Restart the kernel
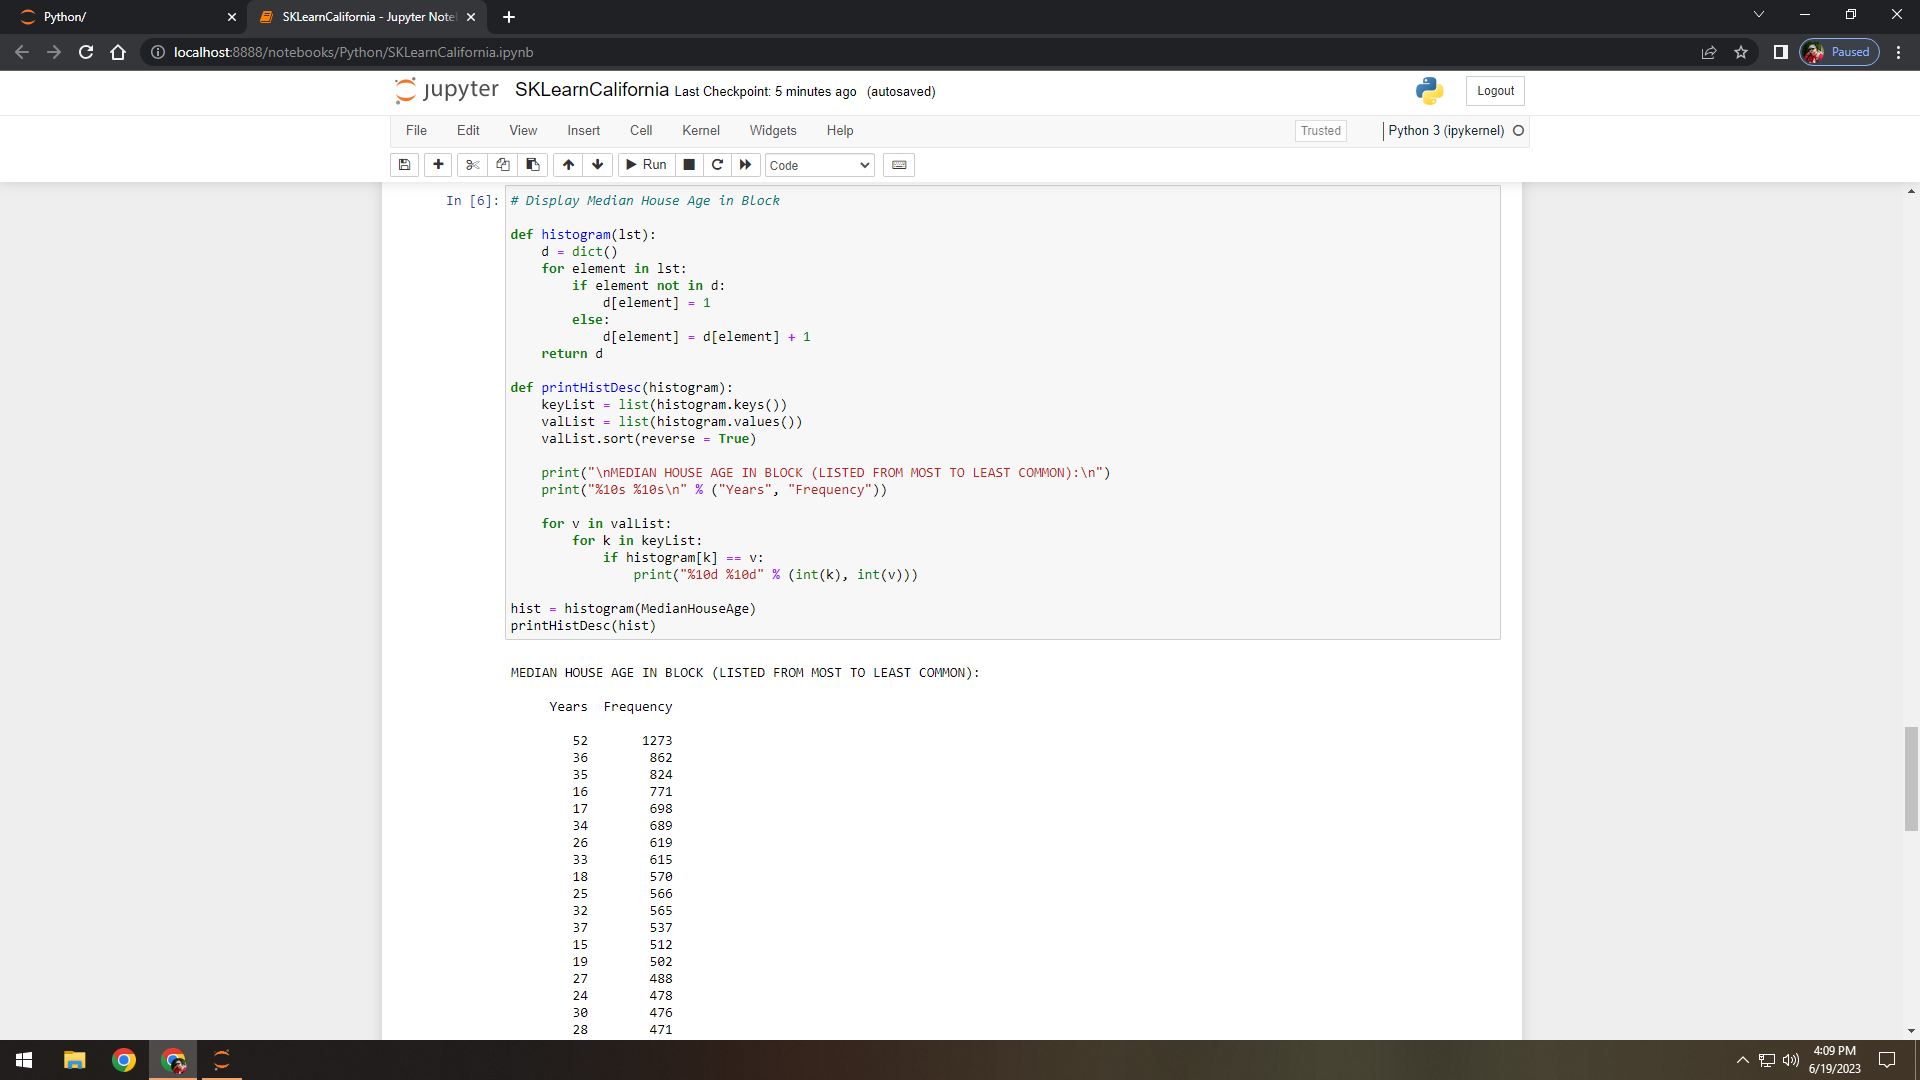This screenshot has height=1080, width=1920. pyautogui.click(x=717, y=165)
